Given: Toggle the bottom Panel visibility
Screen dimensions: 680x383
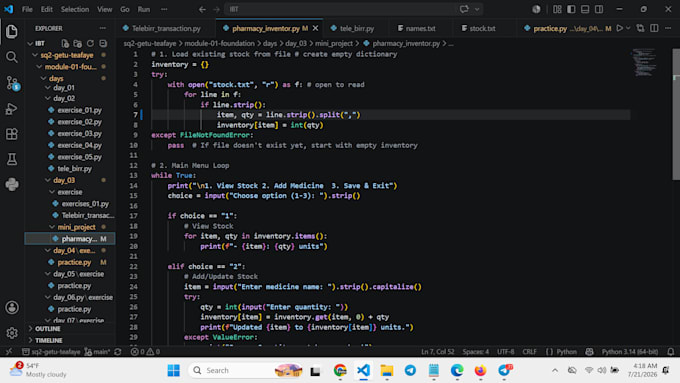Looking at the screenshot, I should (x=585, y=9).
